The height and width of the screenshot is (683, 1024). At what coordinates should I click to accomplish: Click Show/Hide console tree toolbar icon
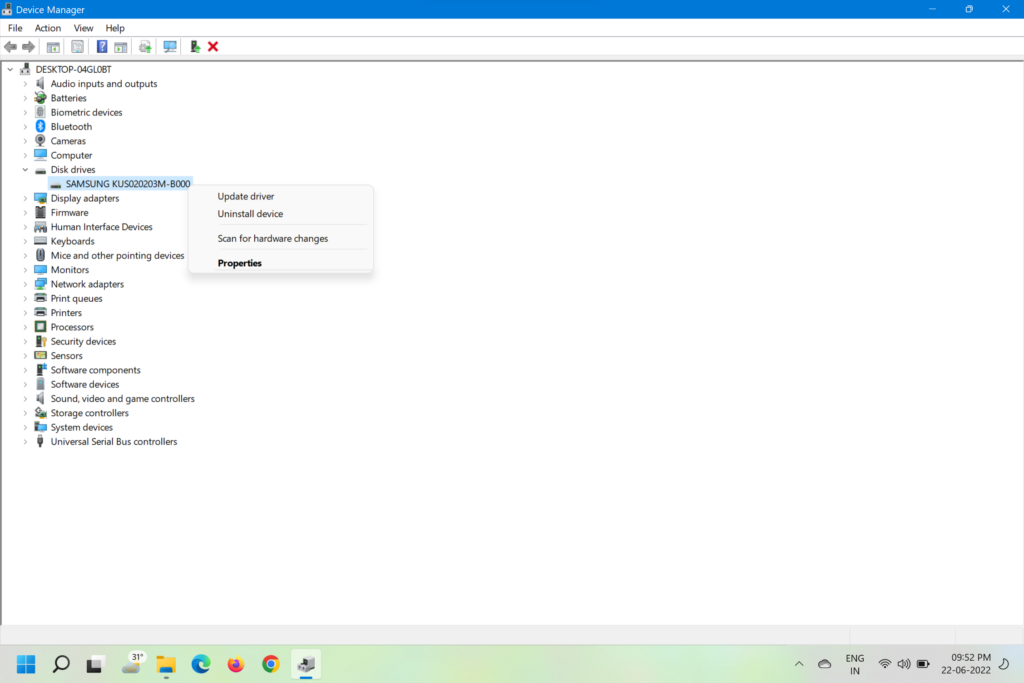click(x=53, y=47)
